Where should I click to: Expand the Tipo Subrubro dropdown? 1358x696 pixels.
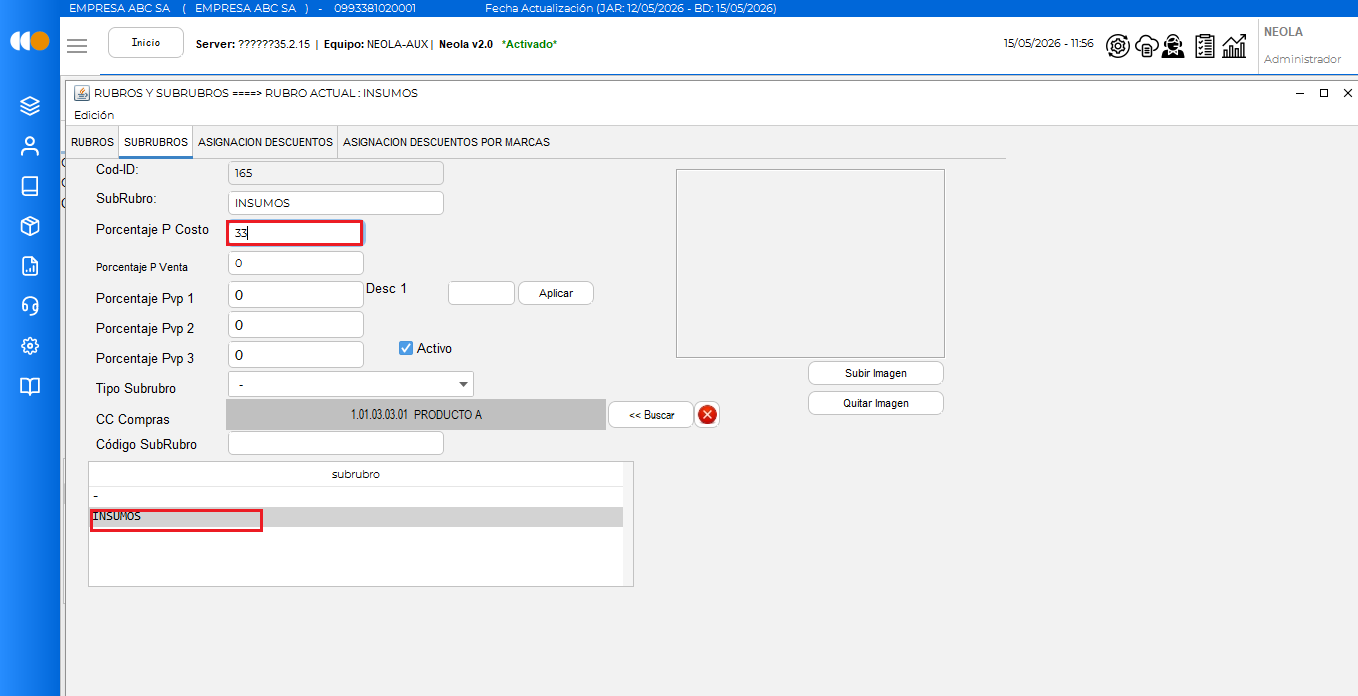(x=351, y=384)
